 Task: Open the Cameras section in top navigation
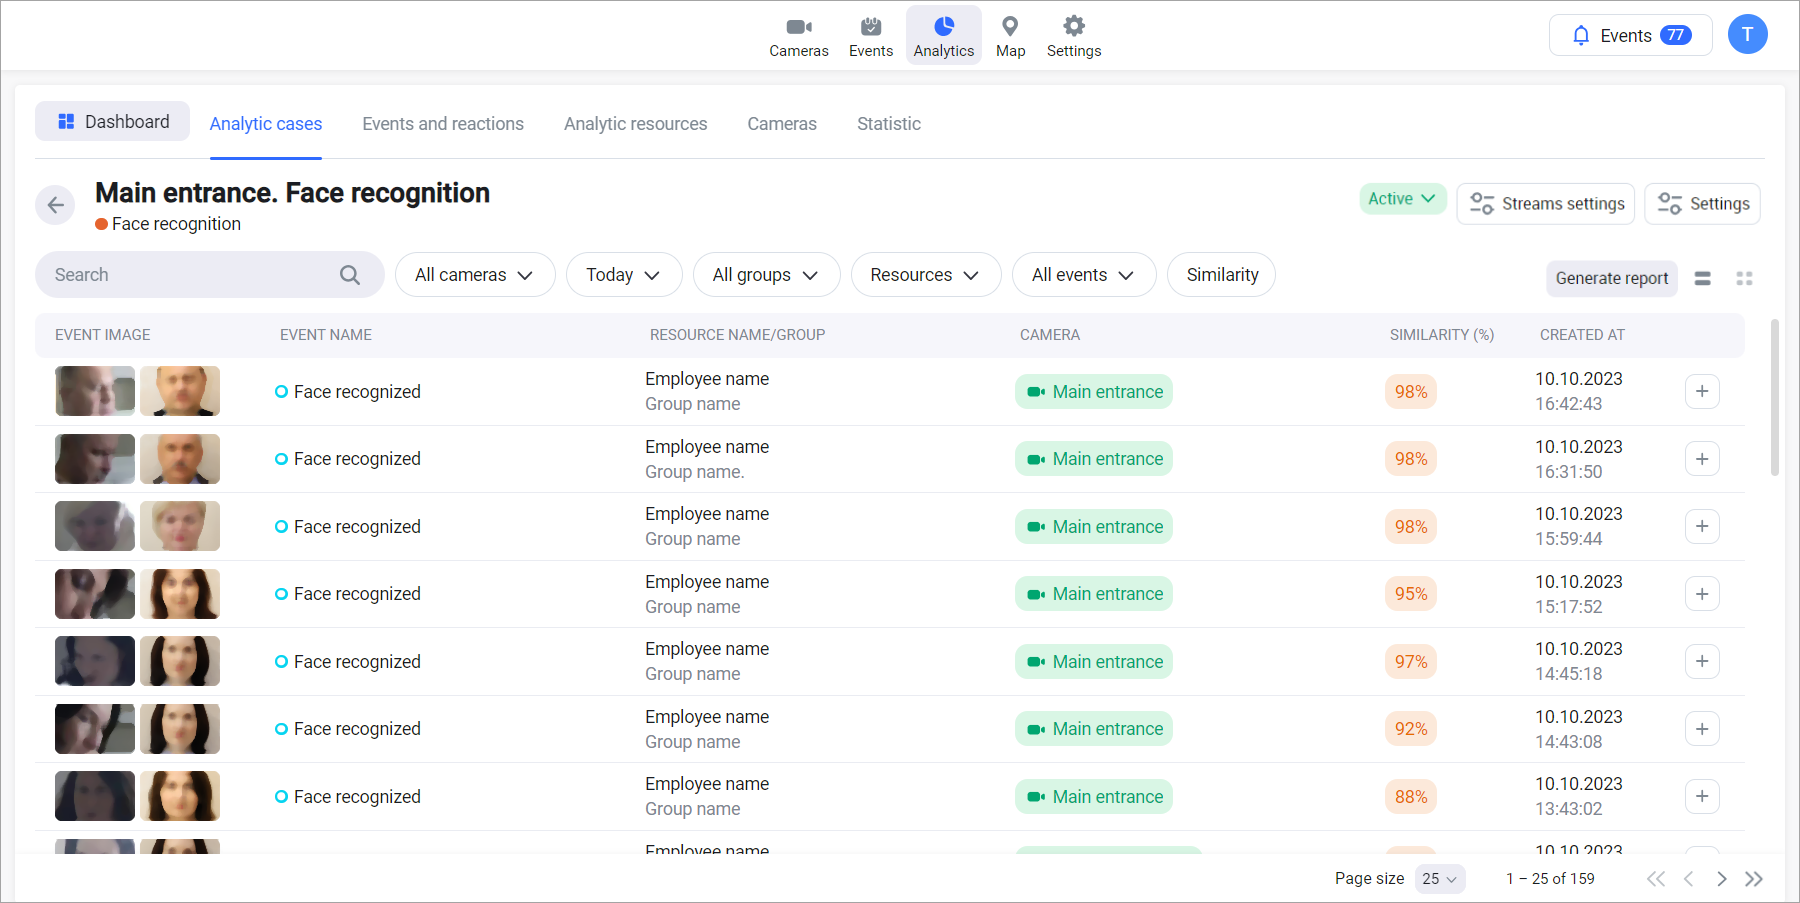[x=798, y=36]
